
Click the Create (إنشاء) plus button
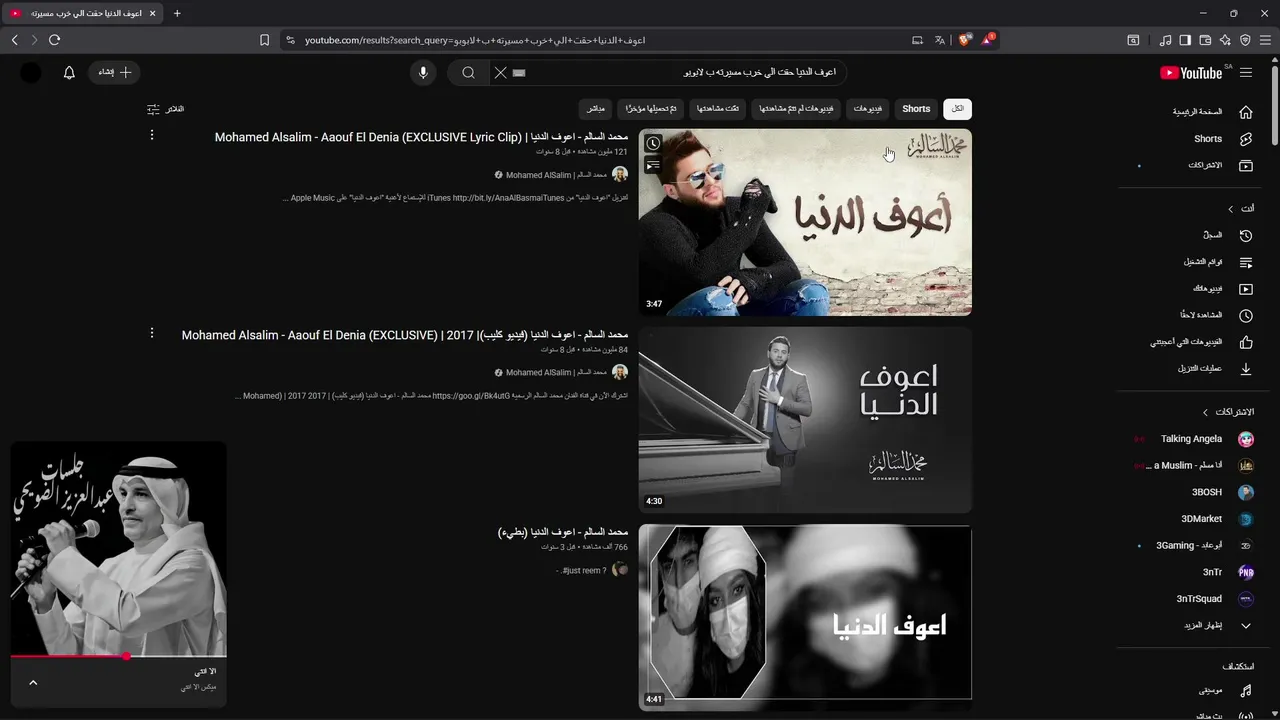tap(114, 73)
